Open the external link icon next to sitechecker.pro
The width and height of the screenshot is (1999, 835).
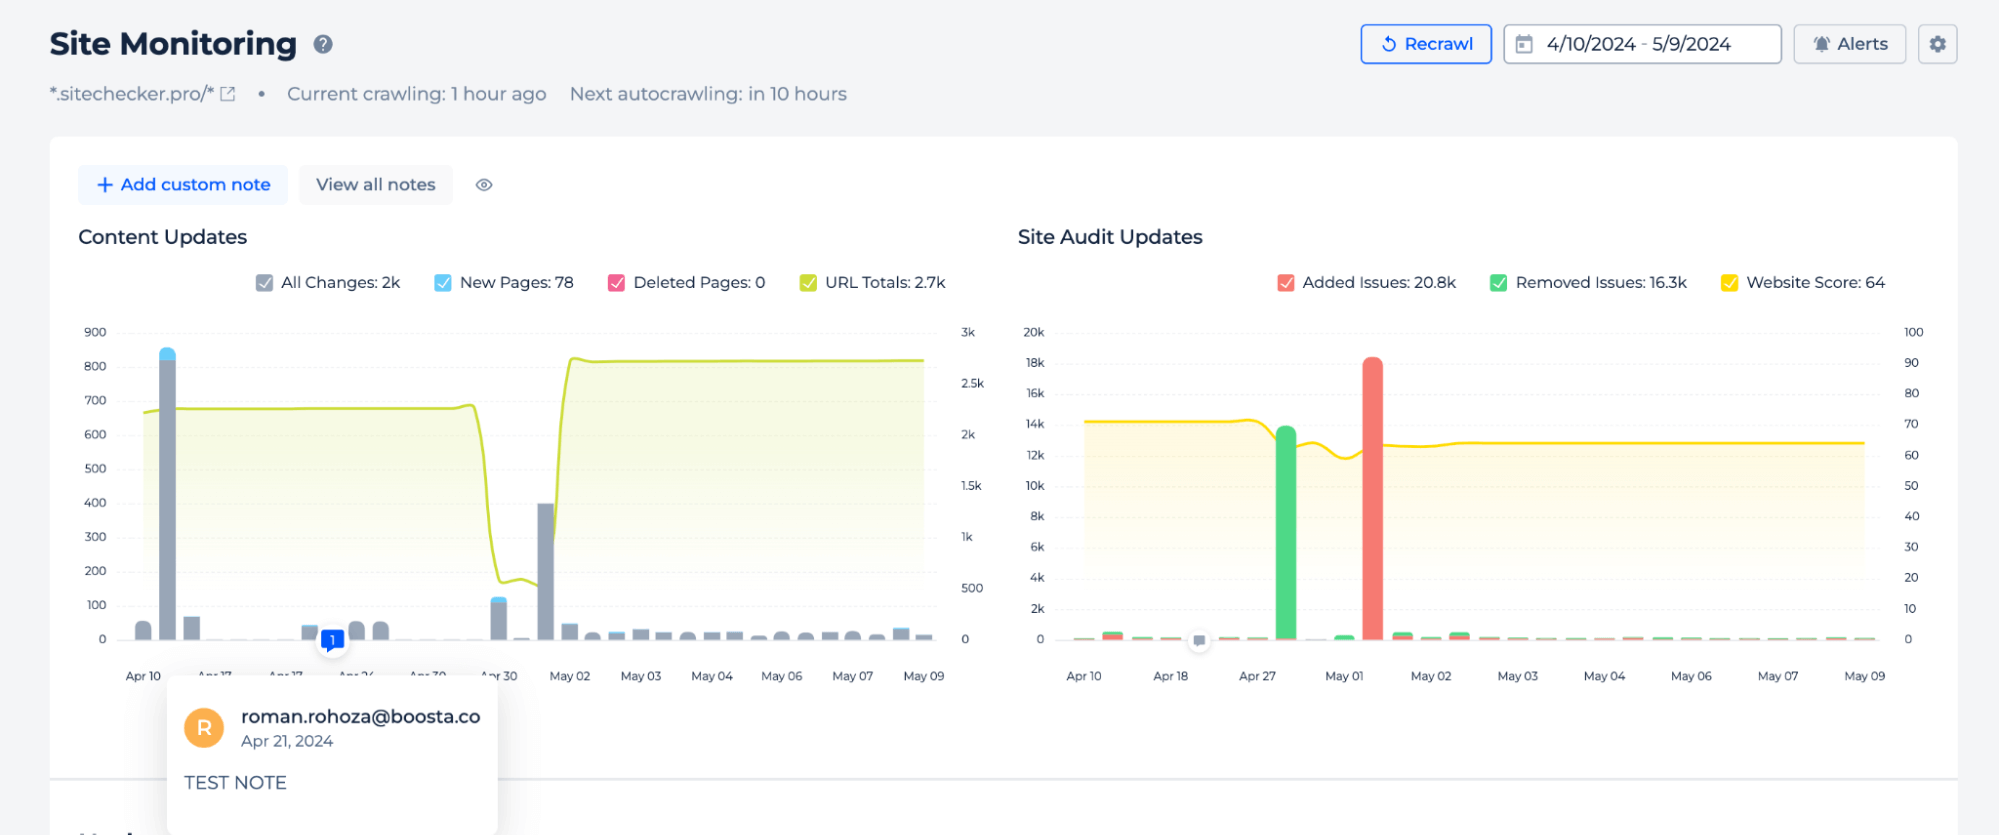coord(228,94)
